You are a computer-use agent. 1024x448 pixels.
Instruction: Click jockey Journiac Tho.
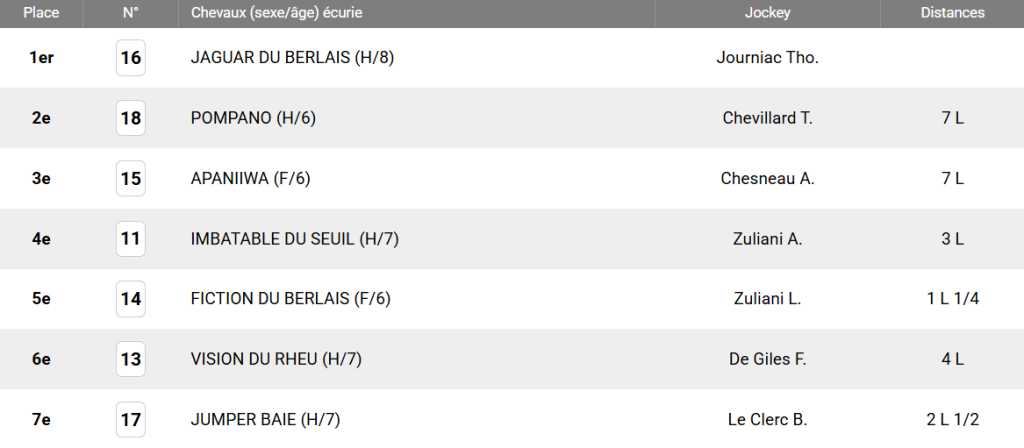pyautogui.click(x=767, y=58)
